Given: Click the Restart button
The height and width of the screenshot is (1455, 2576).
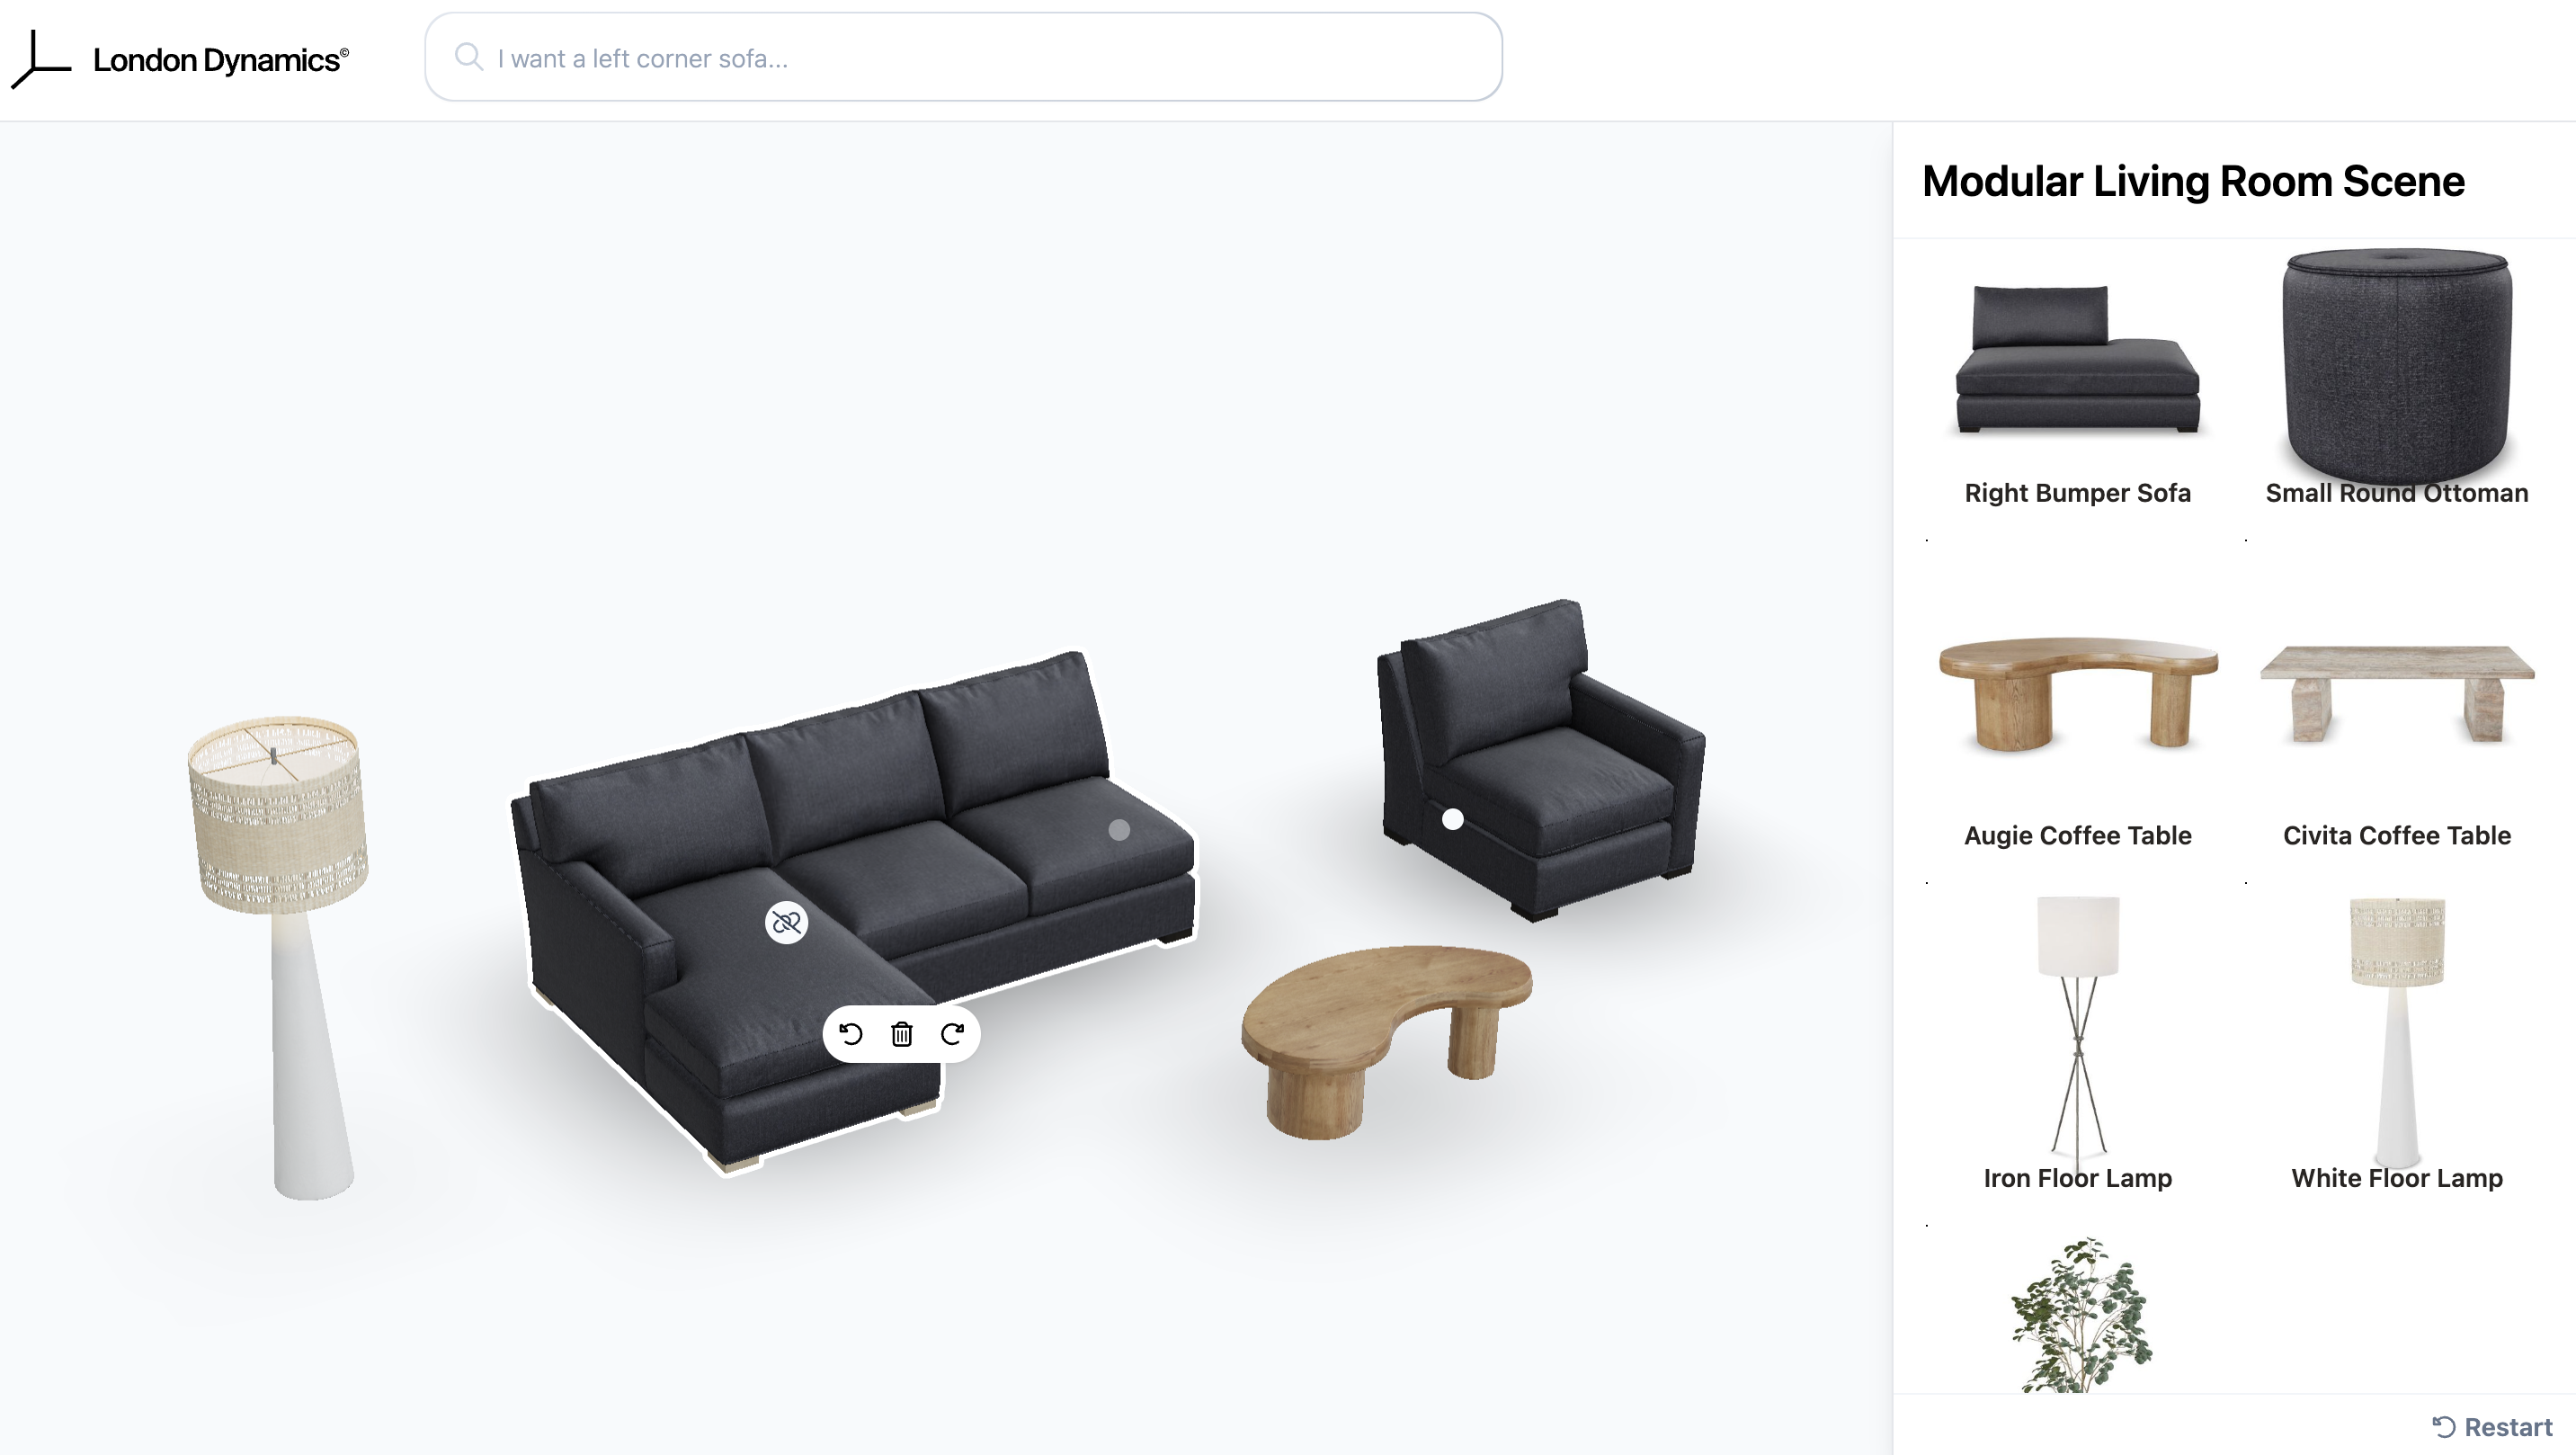Looking at the screenshot, I should pos(2492,1427).
